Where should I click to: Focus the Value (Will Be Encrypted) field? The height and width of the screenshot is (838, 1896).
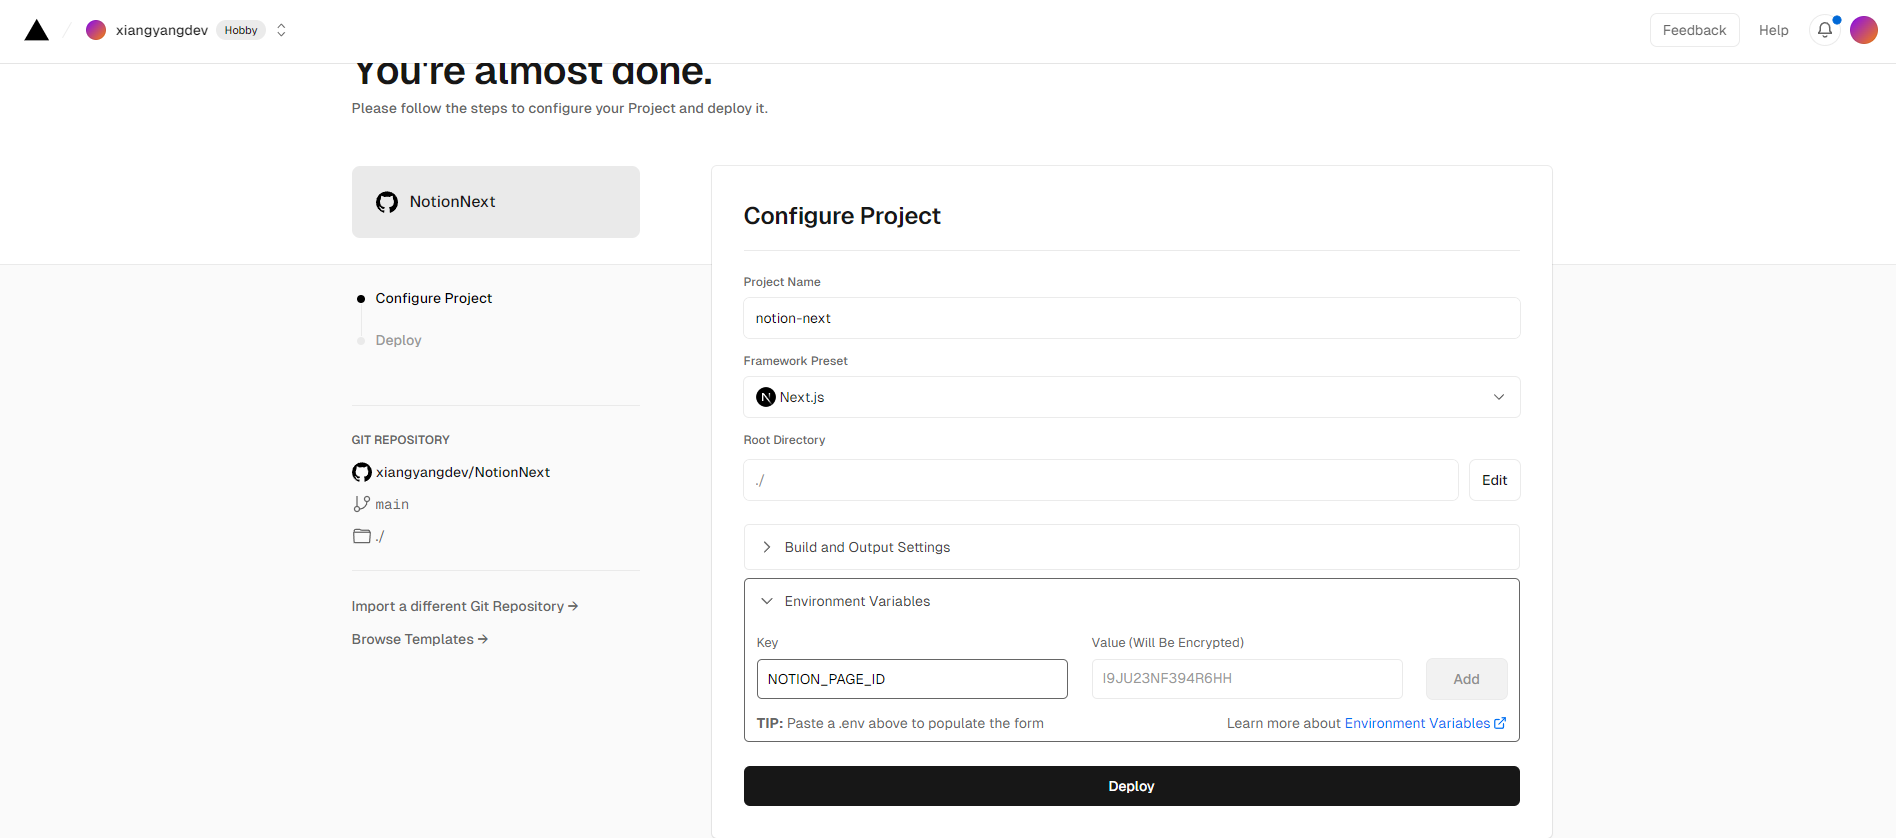click(x=1247, y=679)
